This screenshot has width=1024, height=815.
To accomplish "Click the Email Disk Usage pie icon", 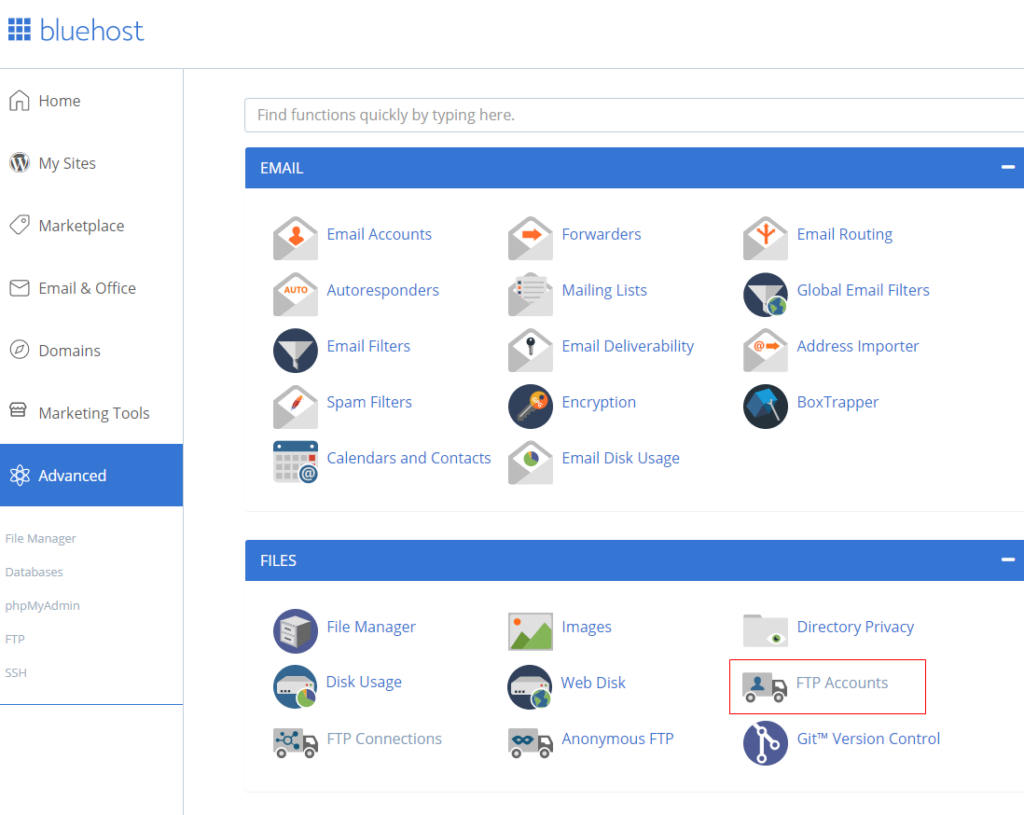I will tap(530, 462).
